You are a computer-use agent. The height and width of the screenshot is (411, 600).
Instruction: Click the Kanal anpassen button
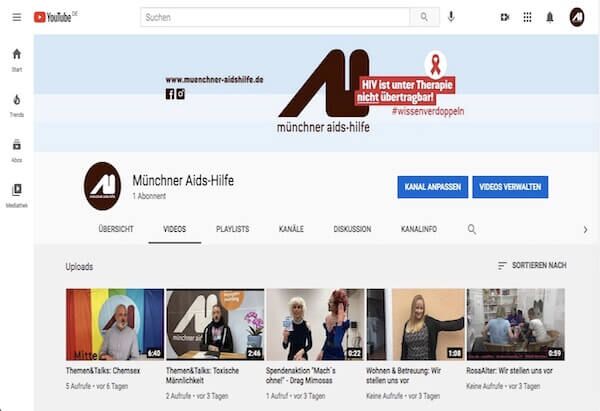[432, 187]
